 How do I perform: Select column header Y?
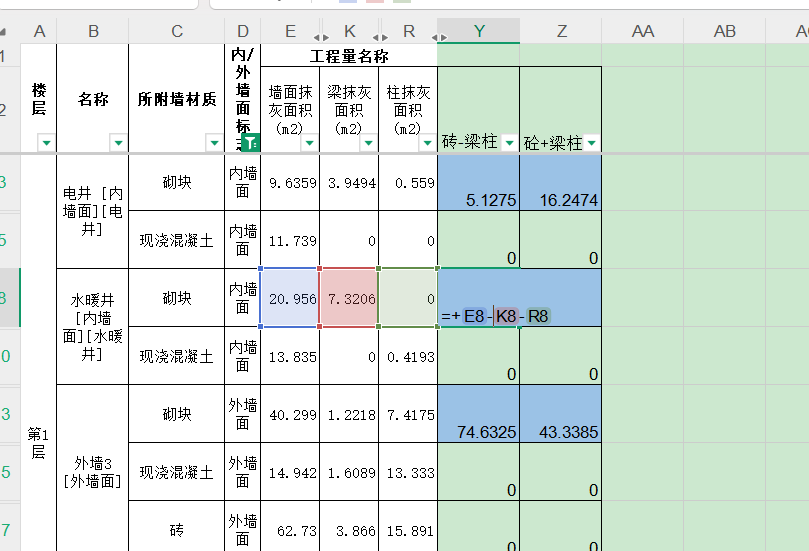point(479,31)
